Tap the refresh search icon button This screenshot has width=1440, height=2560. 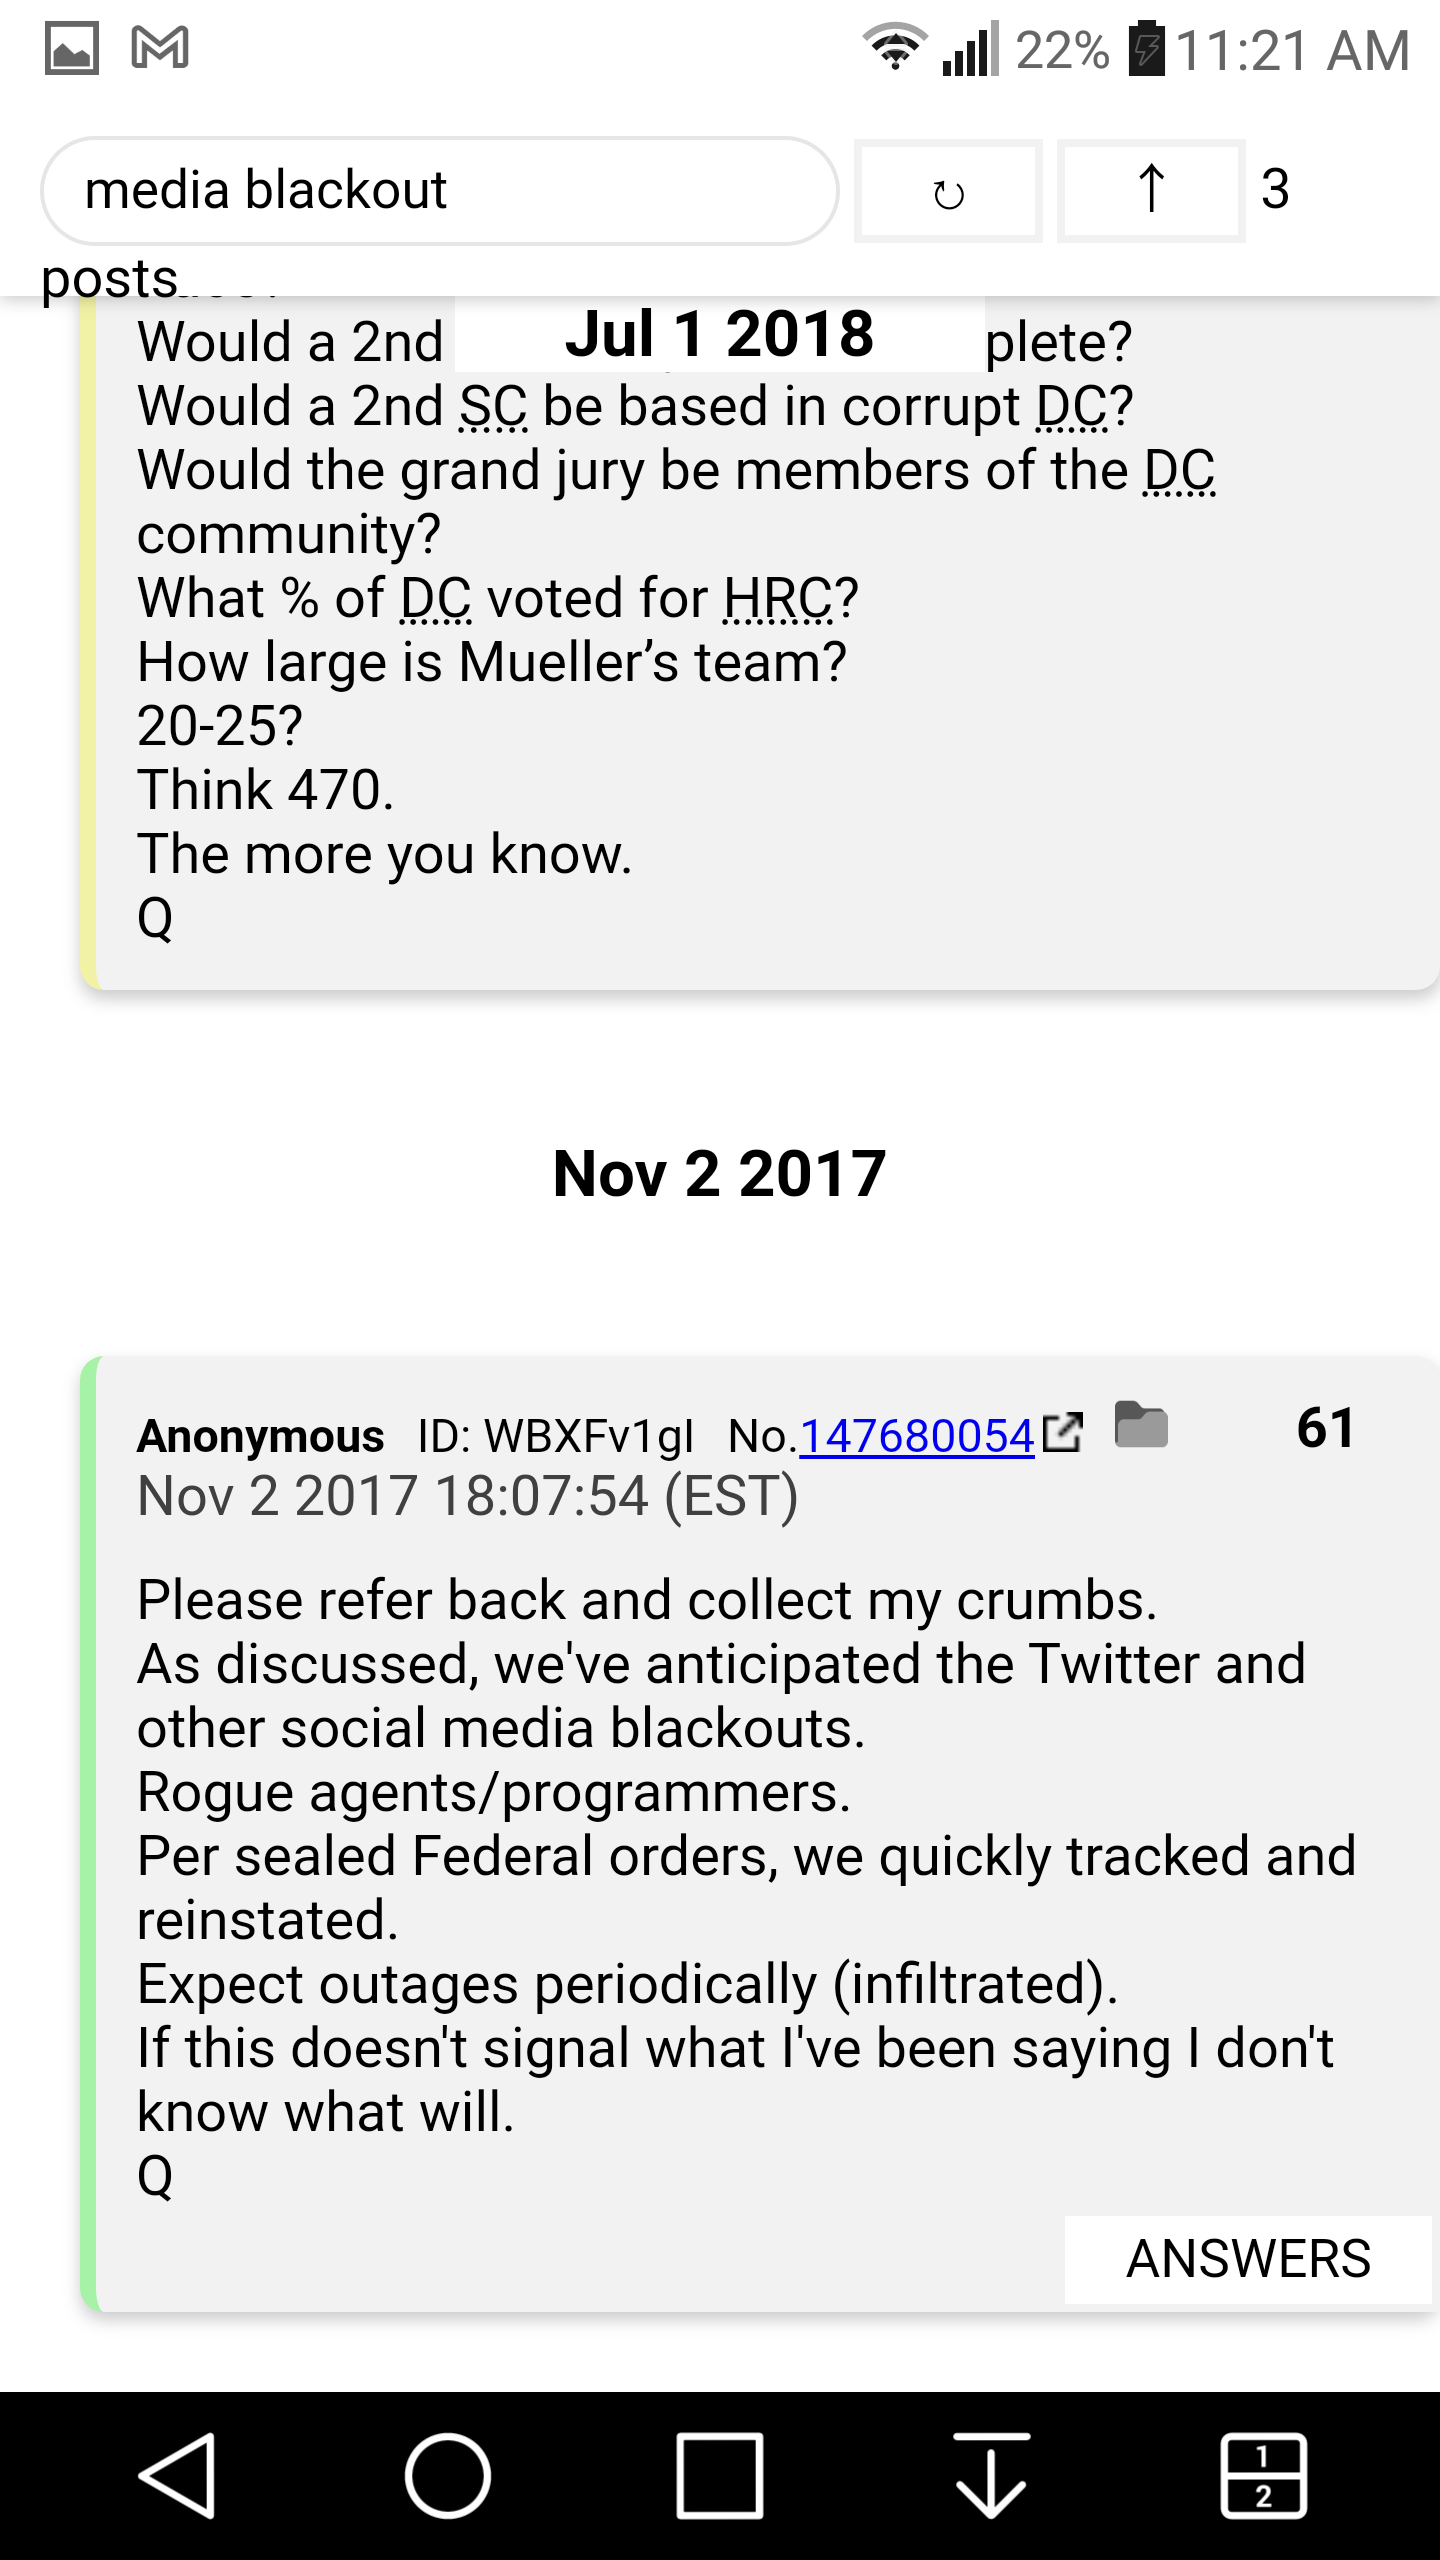pos(948,191)
